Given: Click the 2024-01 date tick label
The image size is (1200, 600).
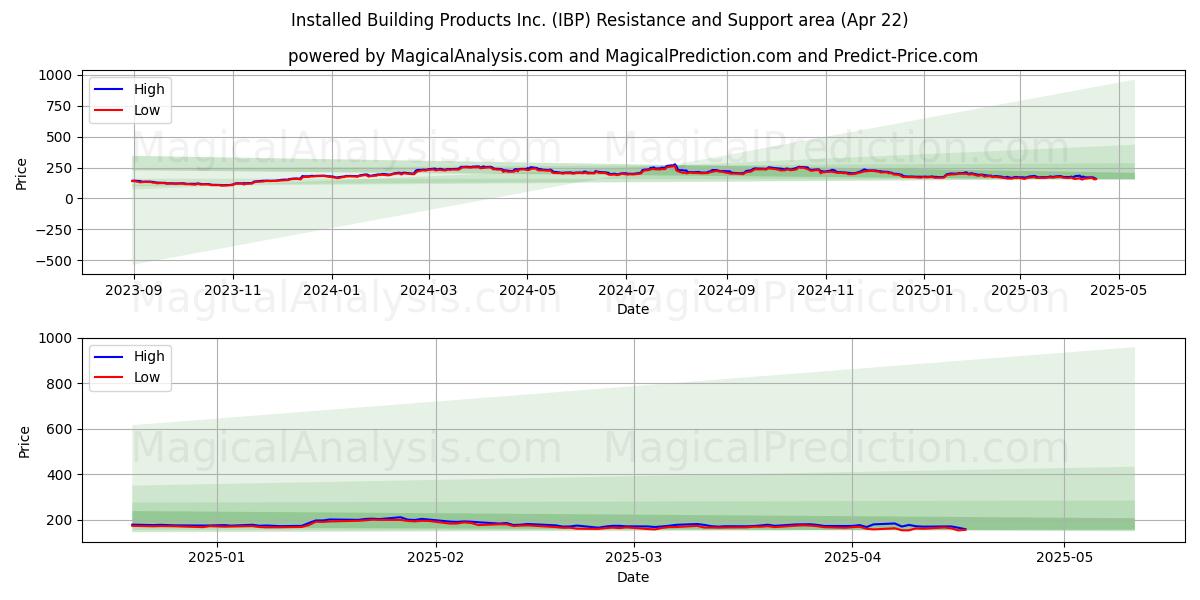Looking at the screenshot, I should point(332,290).
